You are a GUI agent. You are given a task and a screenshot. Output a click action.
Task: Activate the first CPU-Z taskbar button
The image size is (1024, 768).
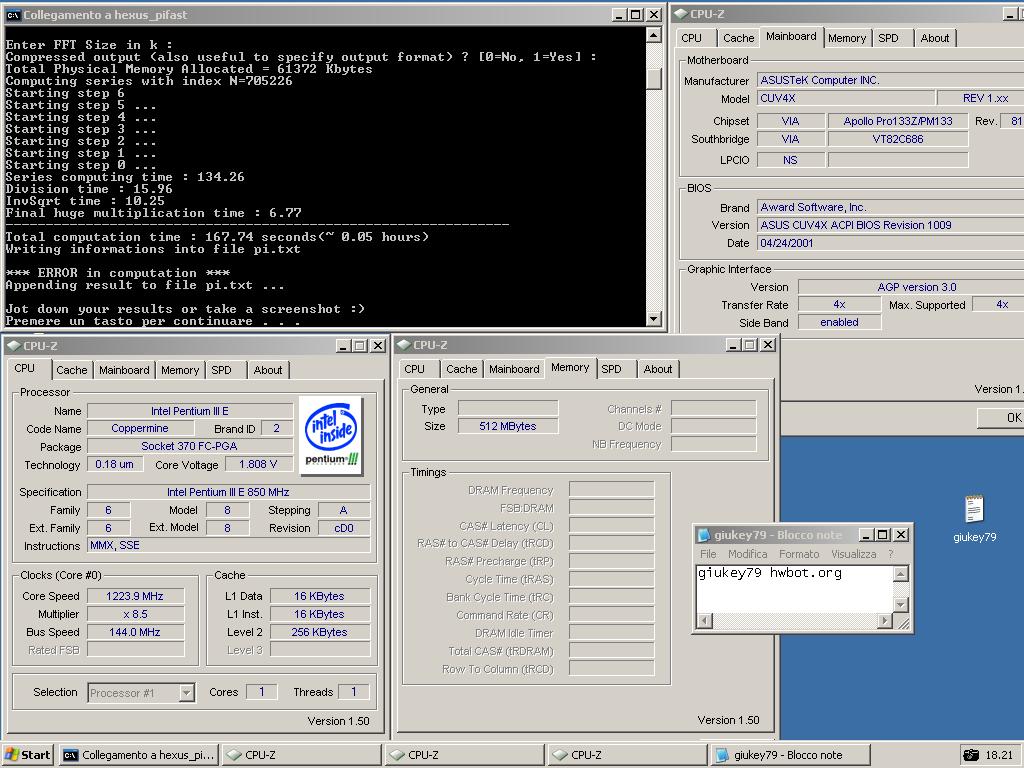pos(302,755)
